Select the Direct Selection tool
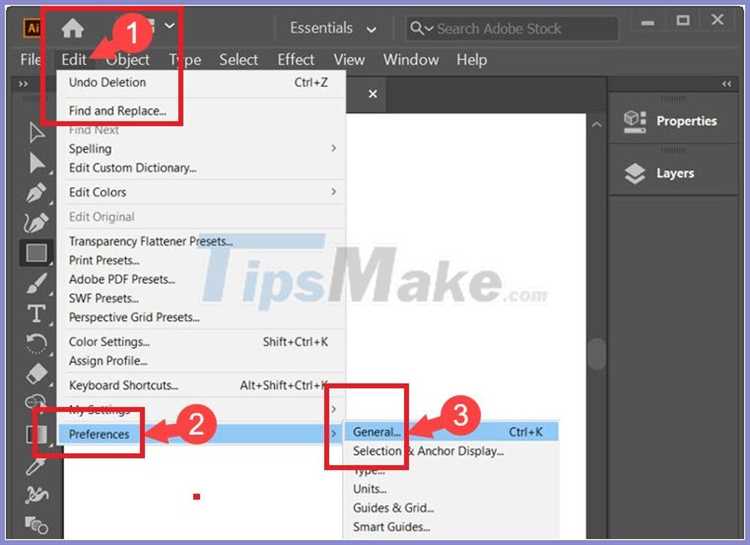This screenshot has height=545, width=750. (36, 163)
